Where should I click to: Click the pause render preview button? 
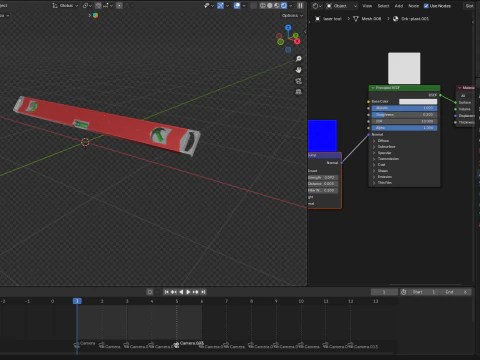coord(300,5)
